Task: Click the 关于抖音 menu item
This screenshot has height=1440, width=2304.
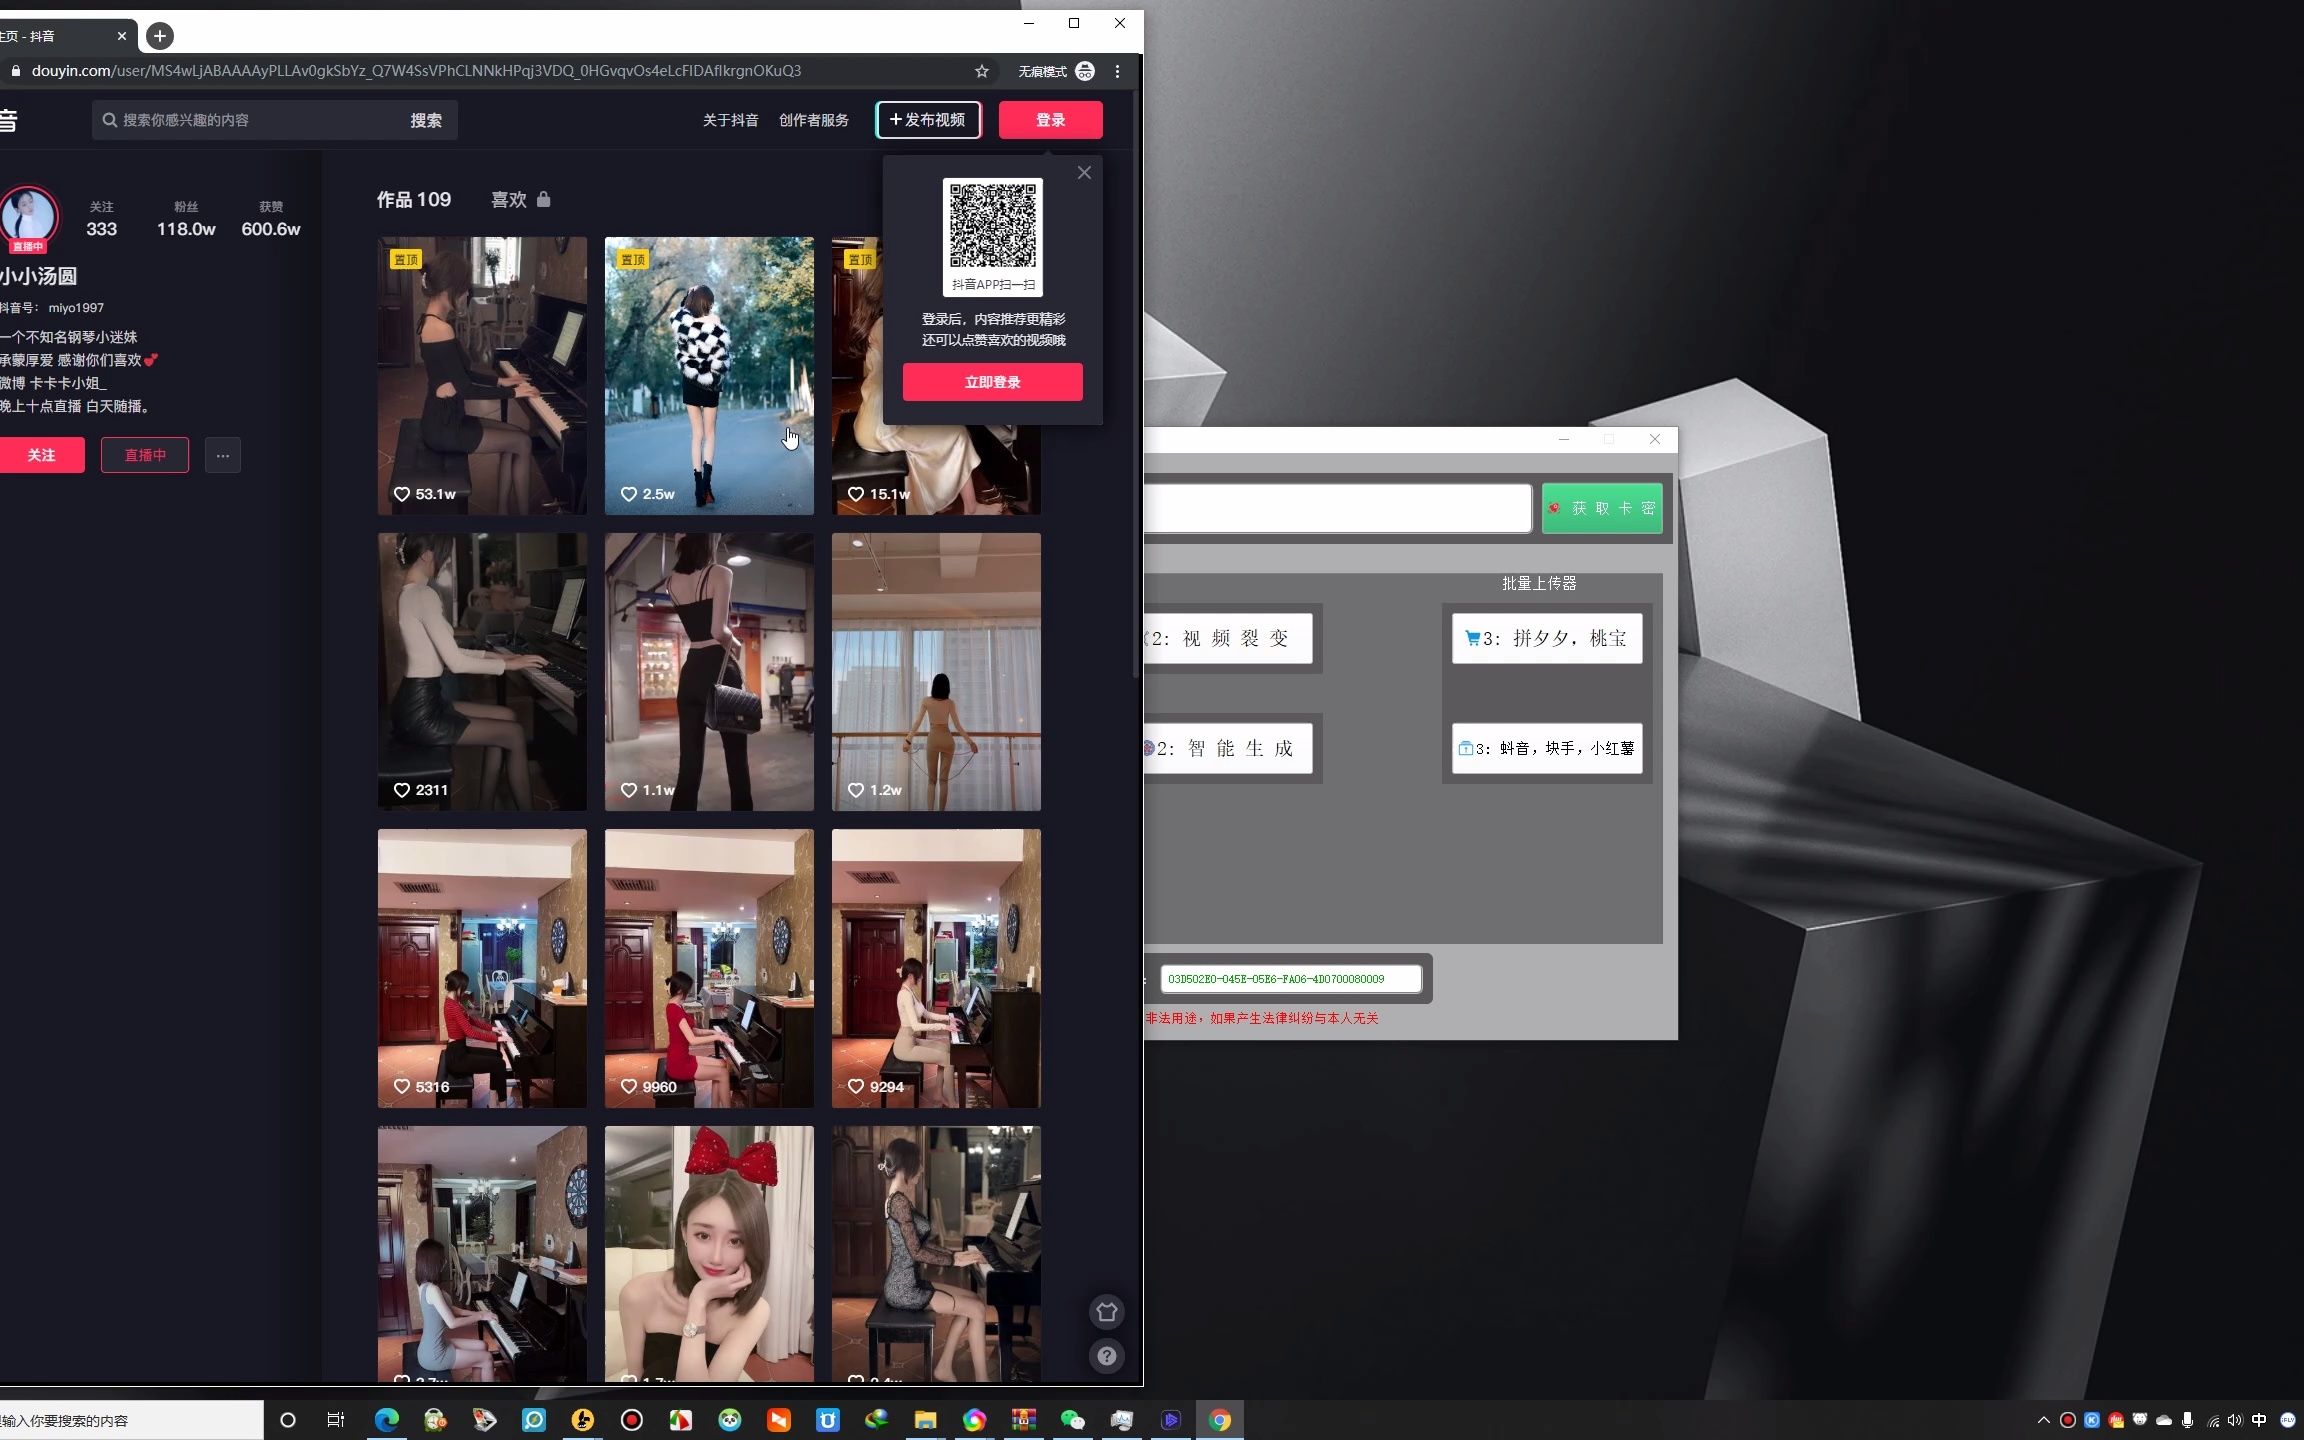Action: pyautogui.click(x=728, y=119)
